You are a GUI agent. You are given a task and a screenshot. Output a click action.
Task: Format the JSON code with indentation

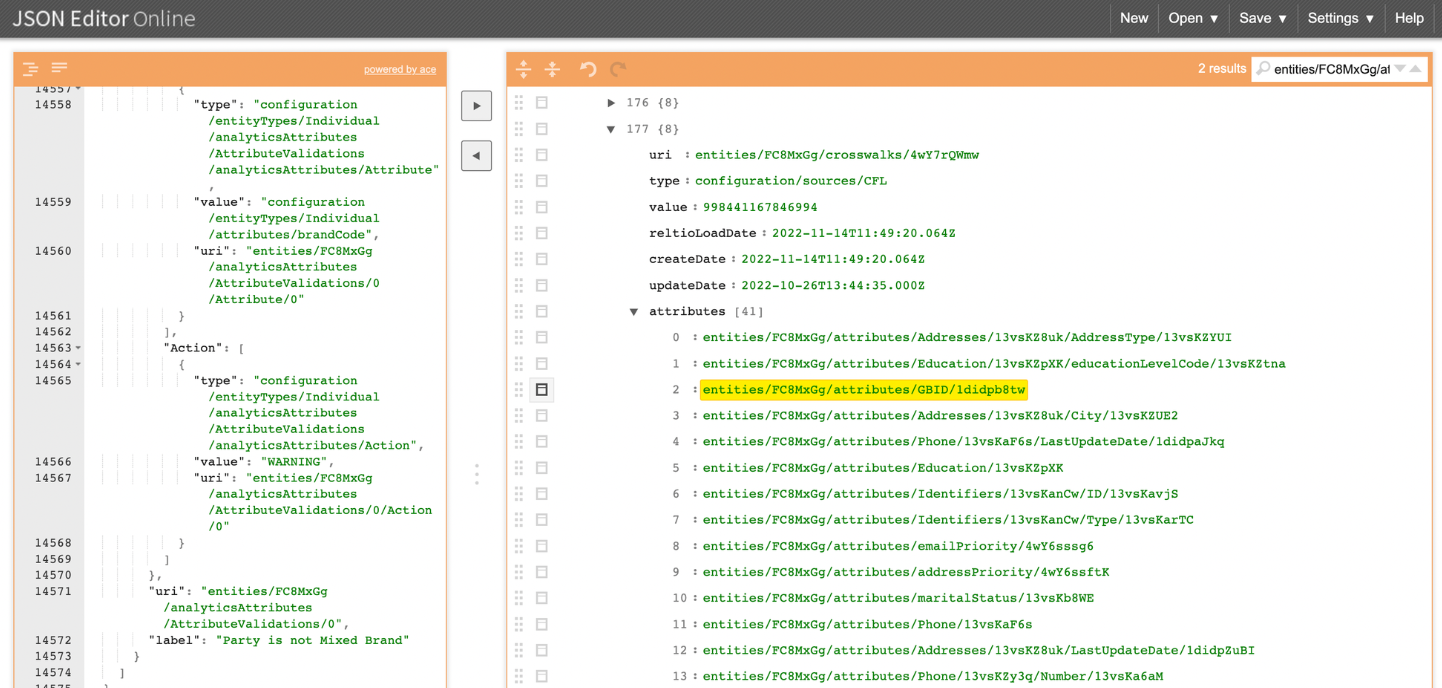click(31, 69)
